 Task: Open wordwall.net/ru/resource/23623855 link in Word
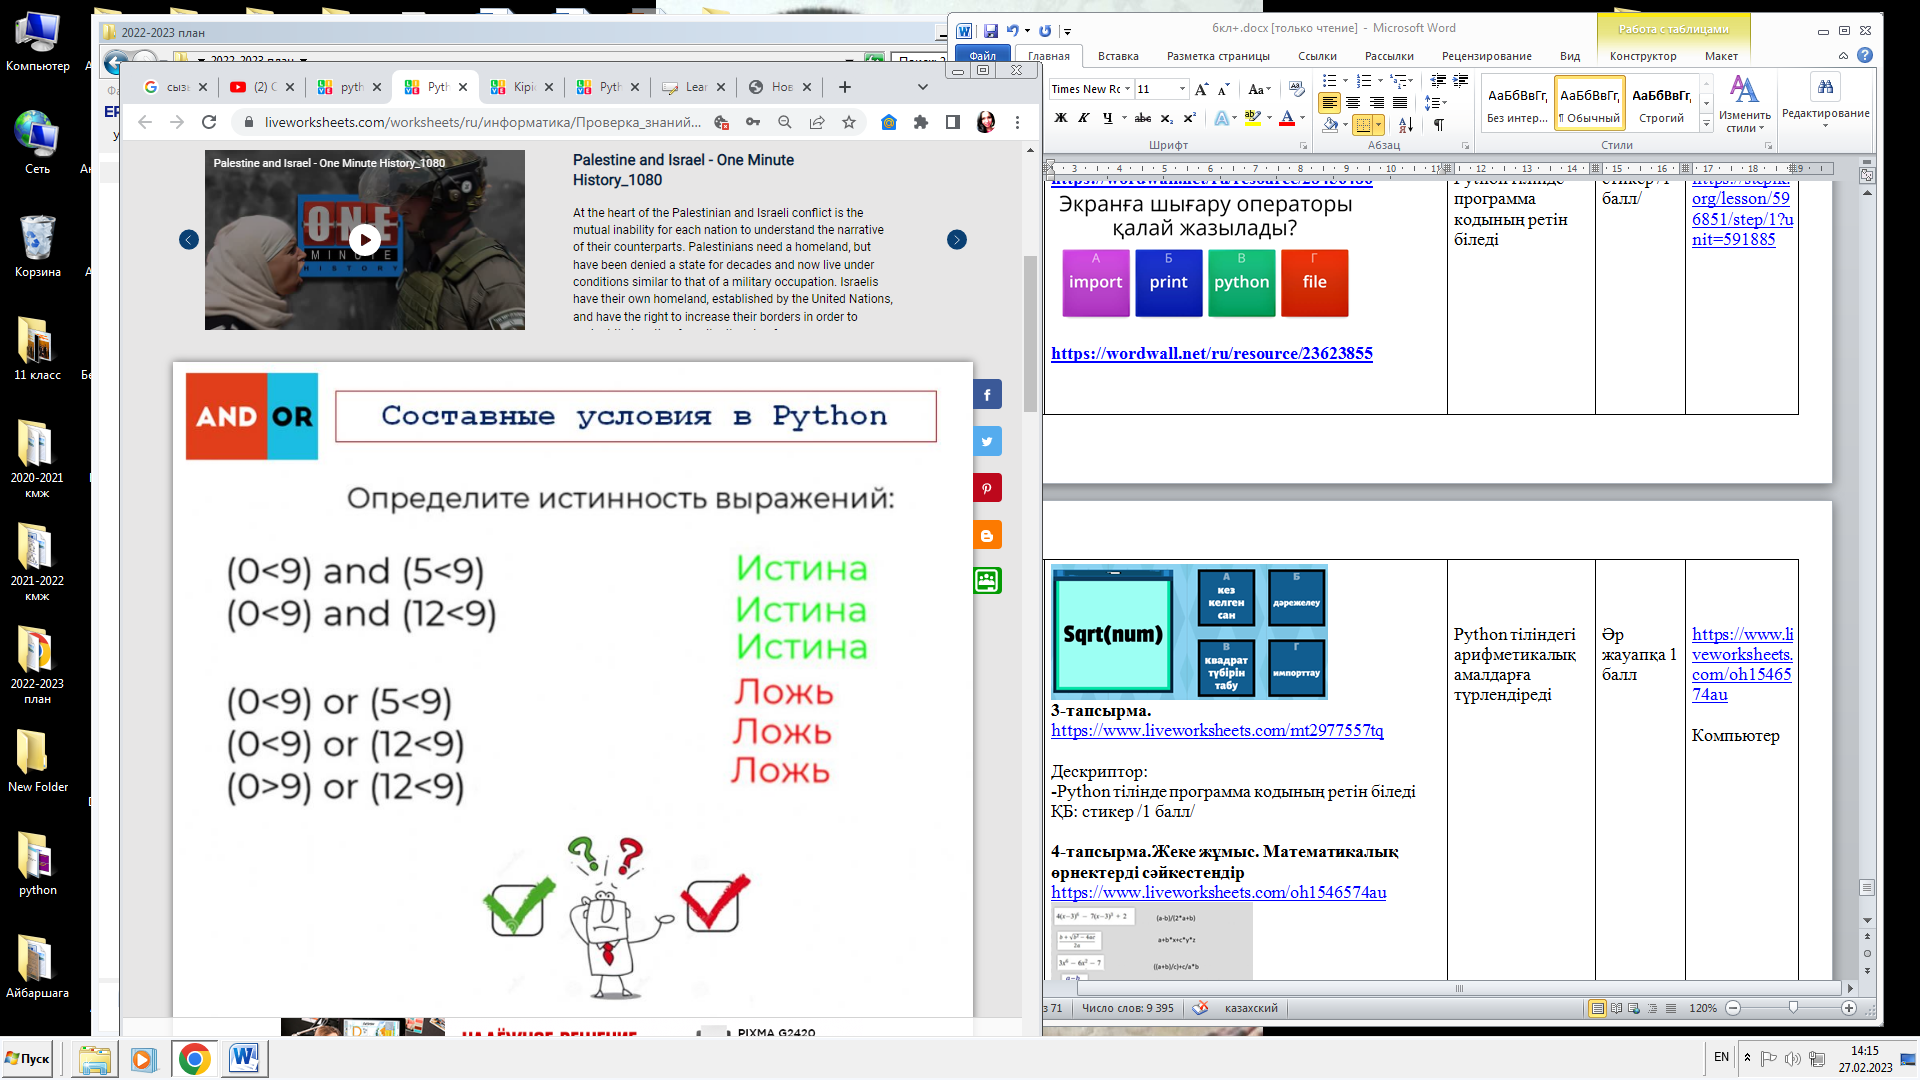pyautogui.click(x=1211, y=353)
